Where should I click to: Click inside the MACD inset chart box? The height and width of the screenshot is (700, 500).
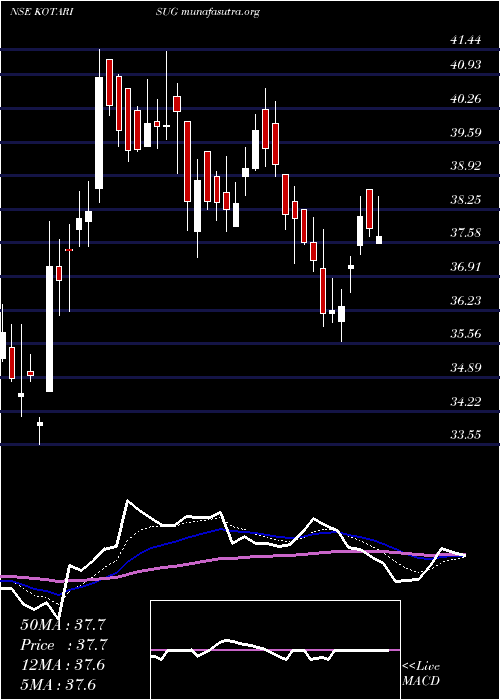(275, 650)
